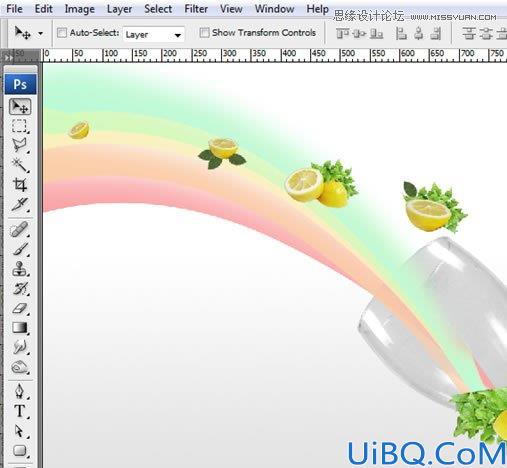Click Distribute Vertical Centers icon
The height and width of the screenshot is (468, 507).
[486, 34]
